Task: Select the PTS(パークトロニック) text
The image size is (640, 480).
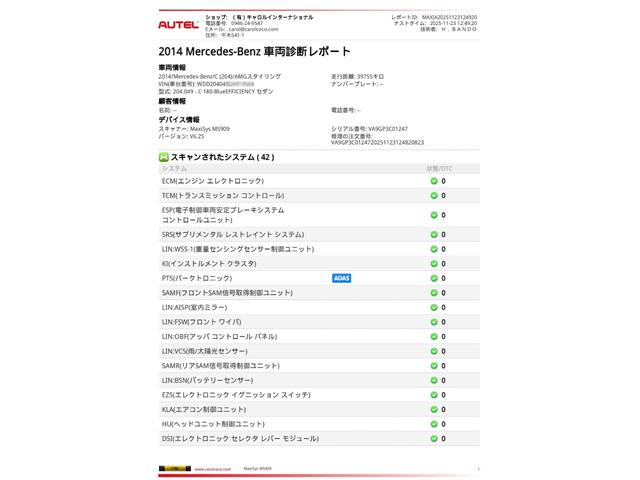Action: [197, 278]
